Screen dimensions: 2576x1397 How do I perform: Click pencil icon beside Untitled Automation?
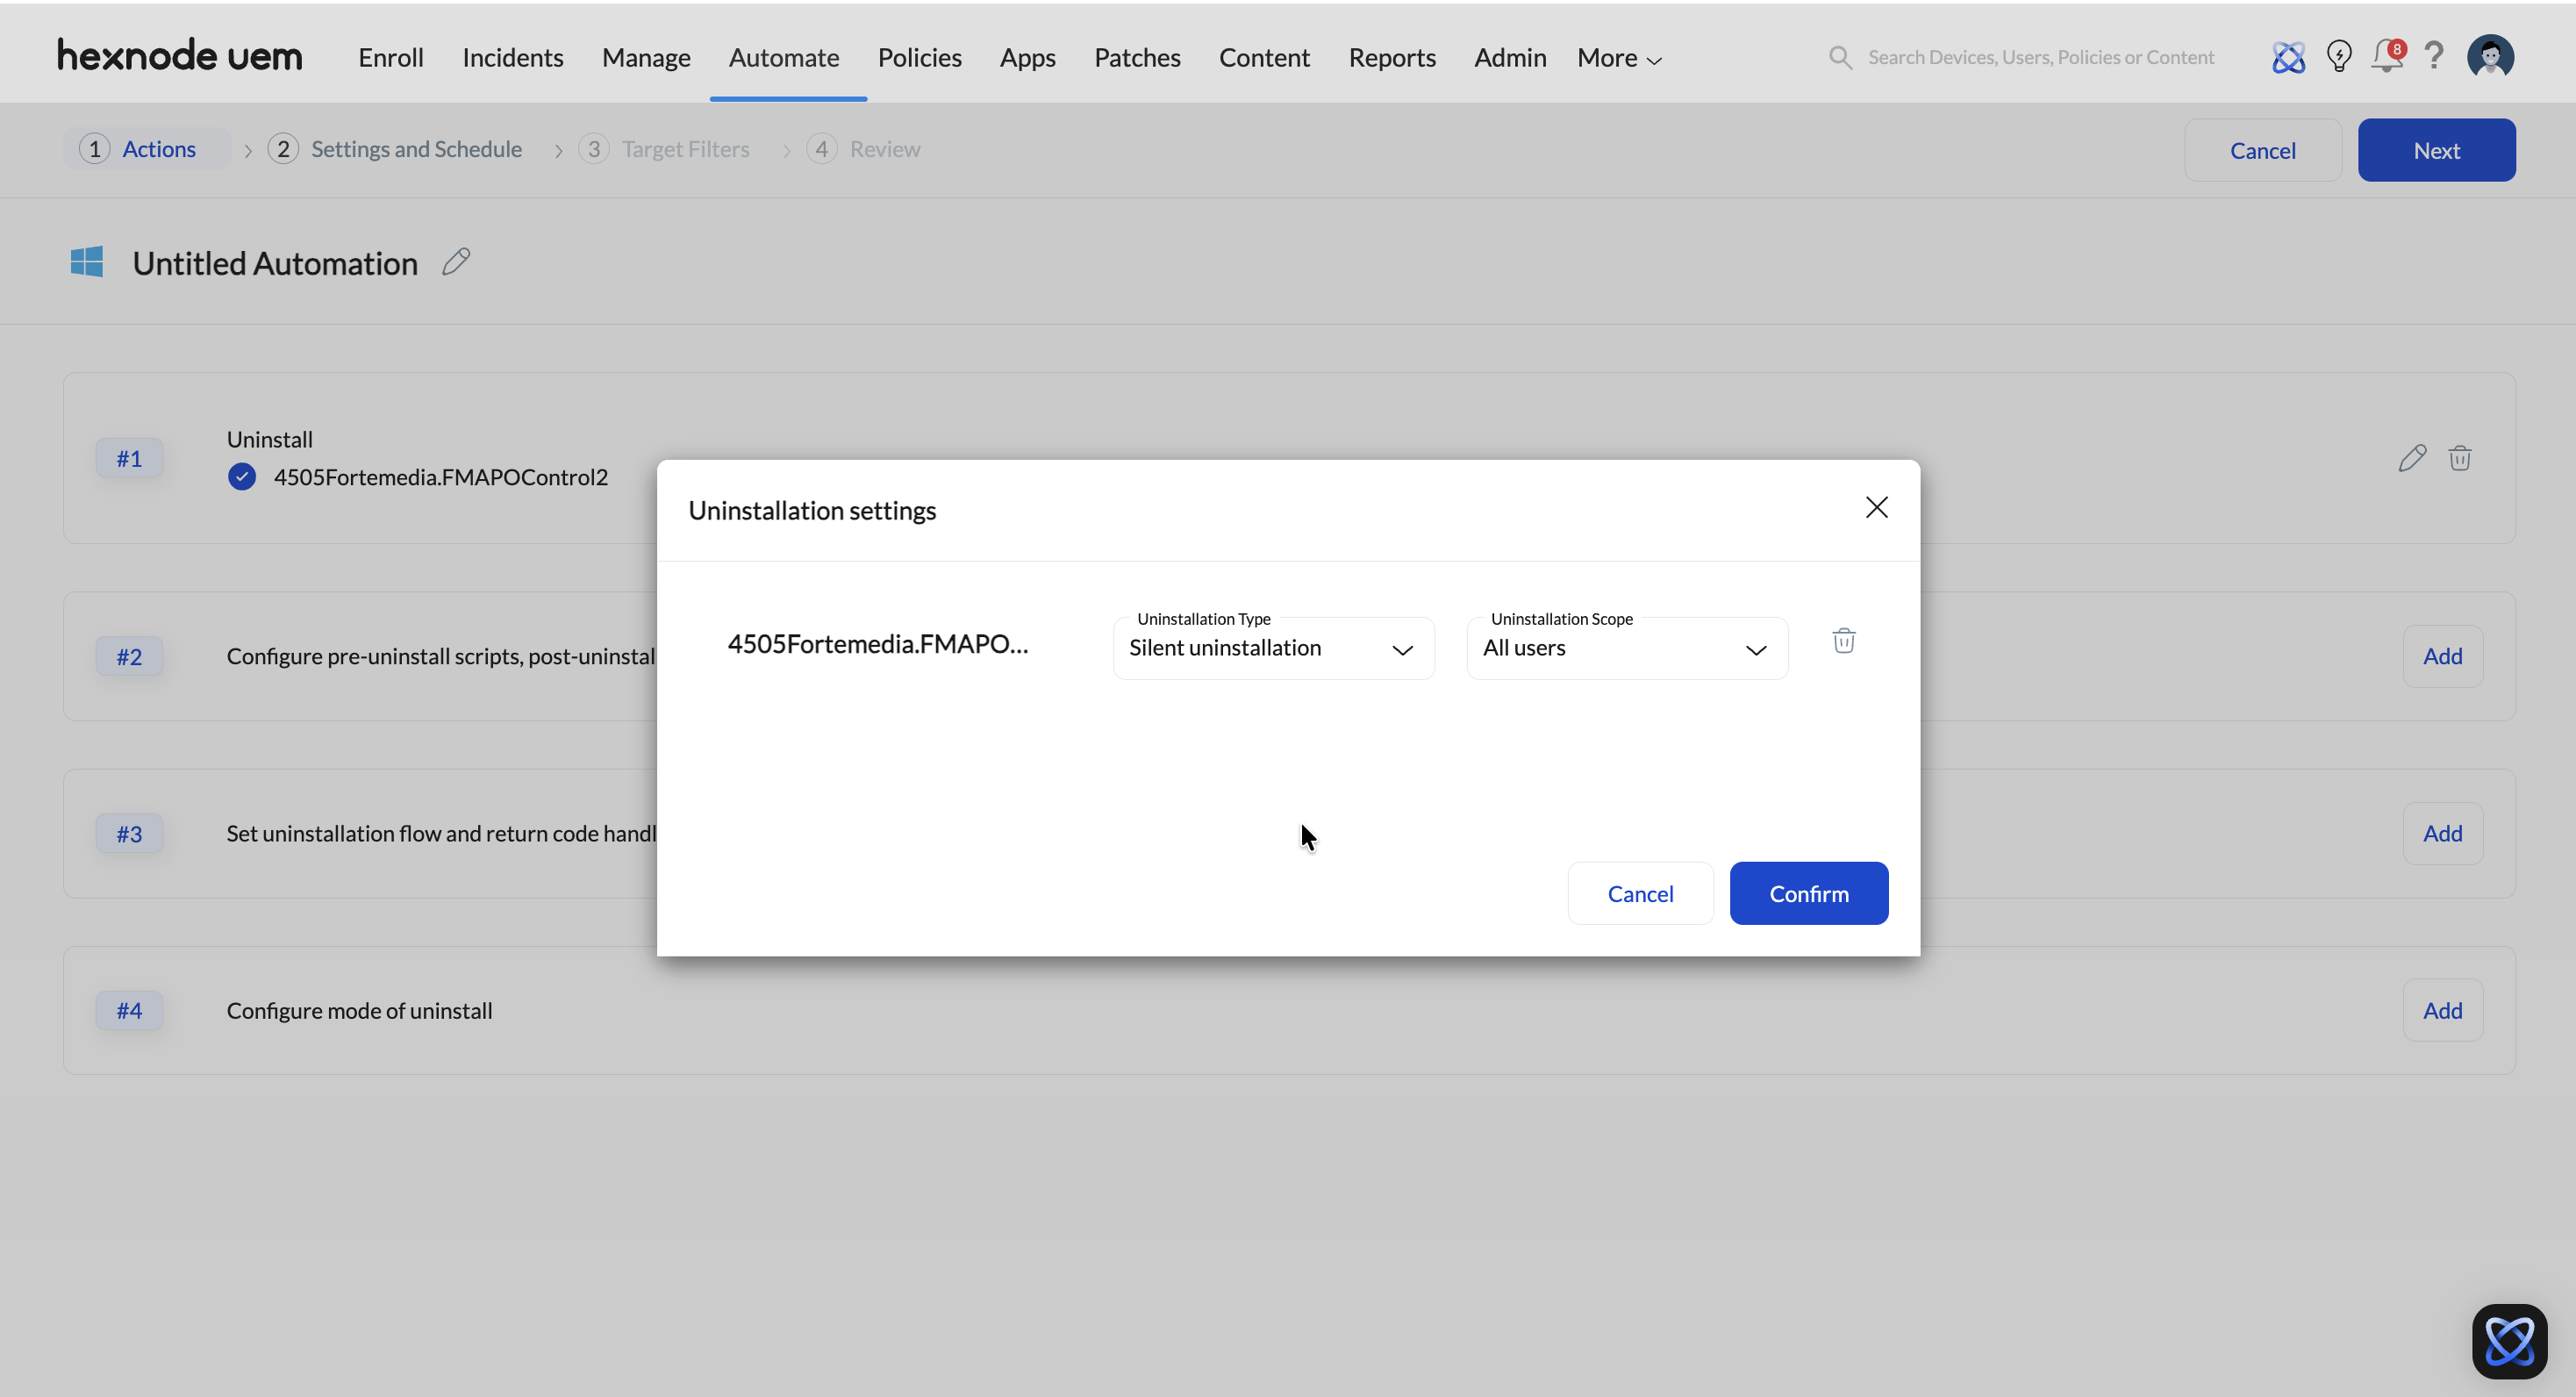(456, 262)
